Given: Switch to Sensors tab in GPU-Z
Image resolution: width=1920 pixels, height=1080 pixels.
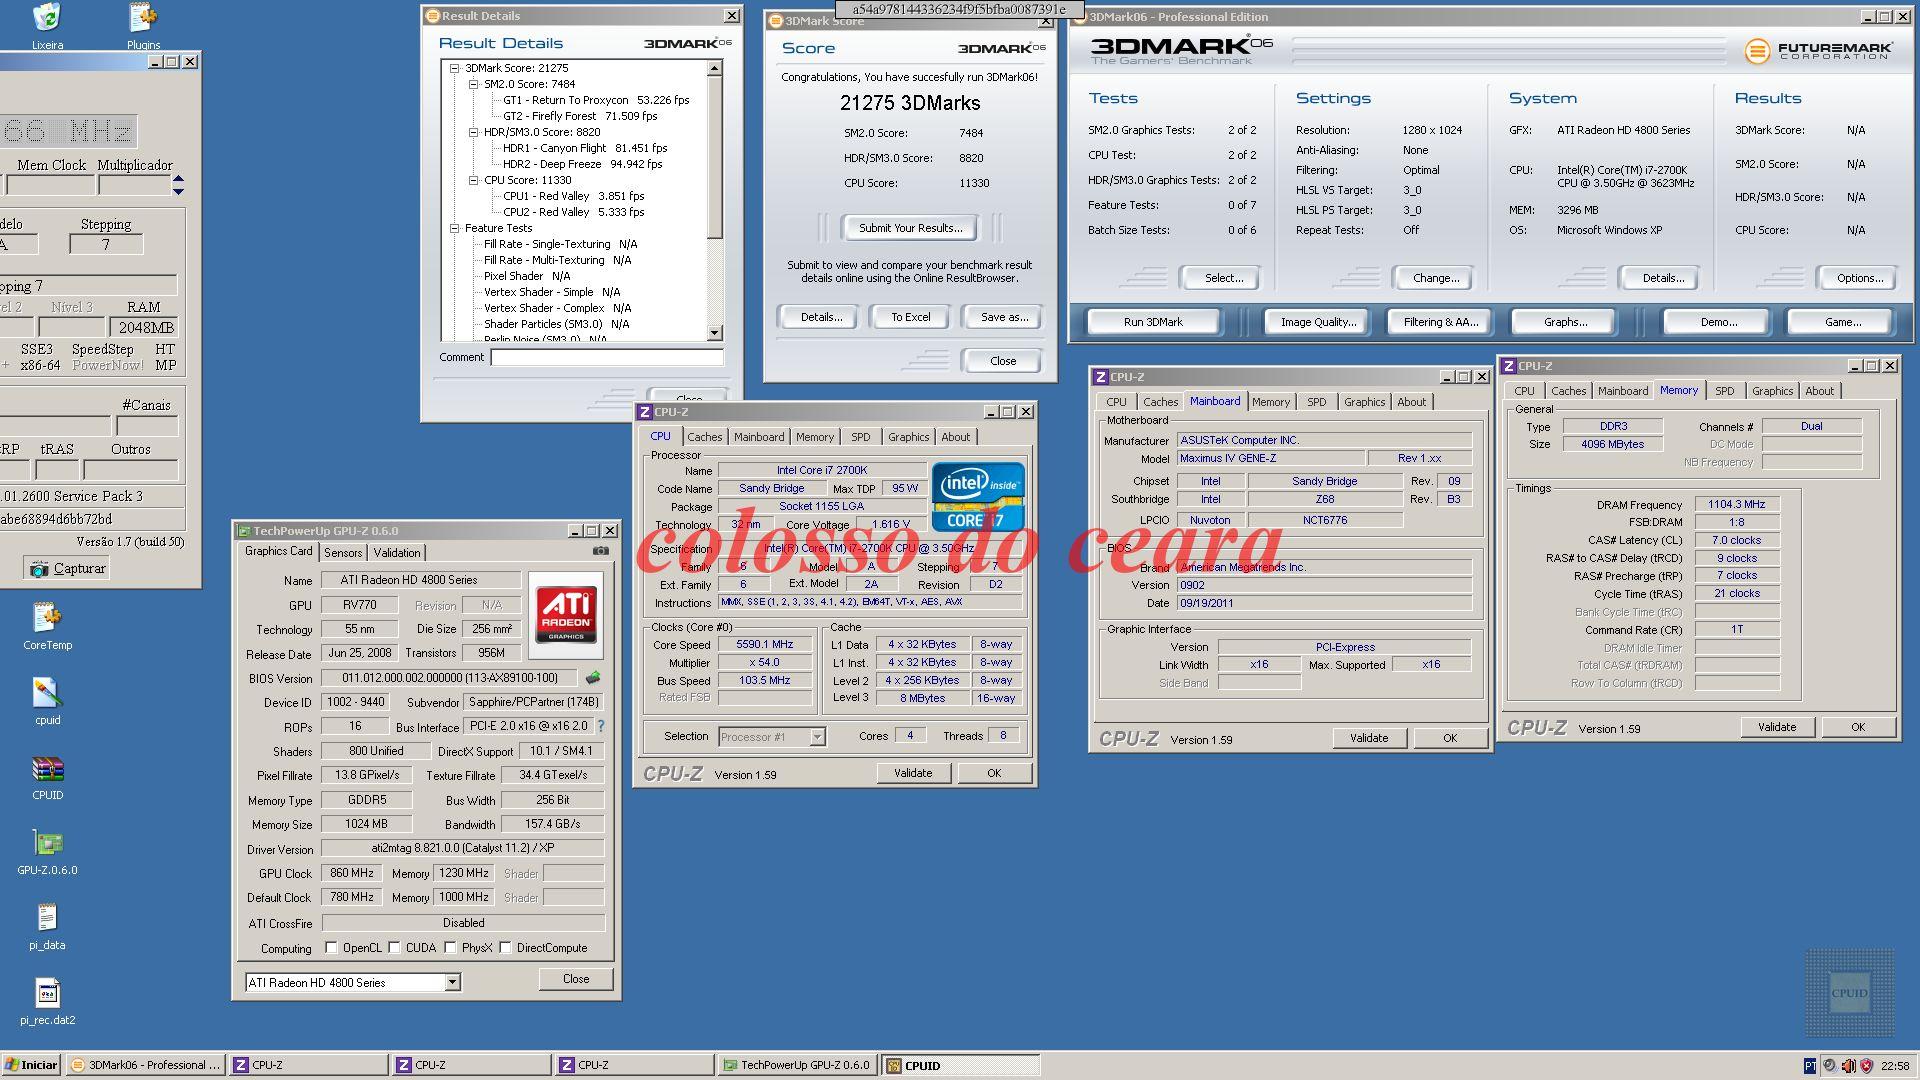Looking at the screenshot, I should pyautogui.click(x=343, y=553).
